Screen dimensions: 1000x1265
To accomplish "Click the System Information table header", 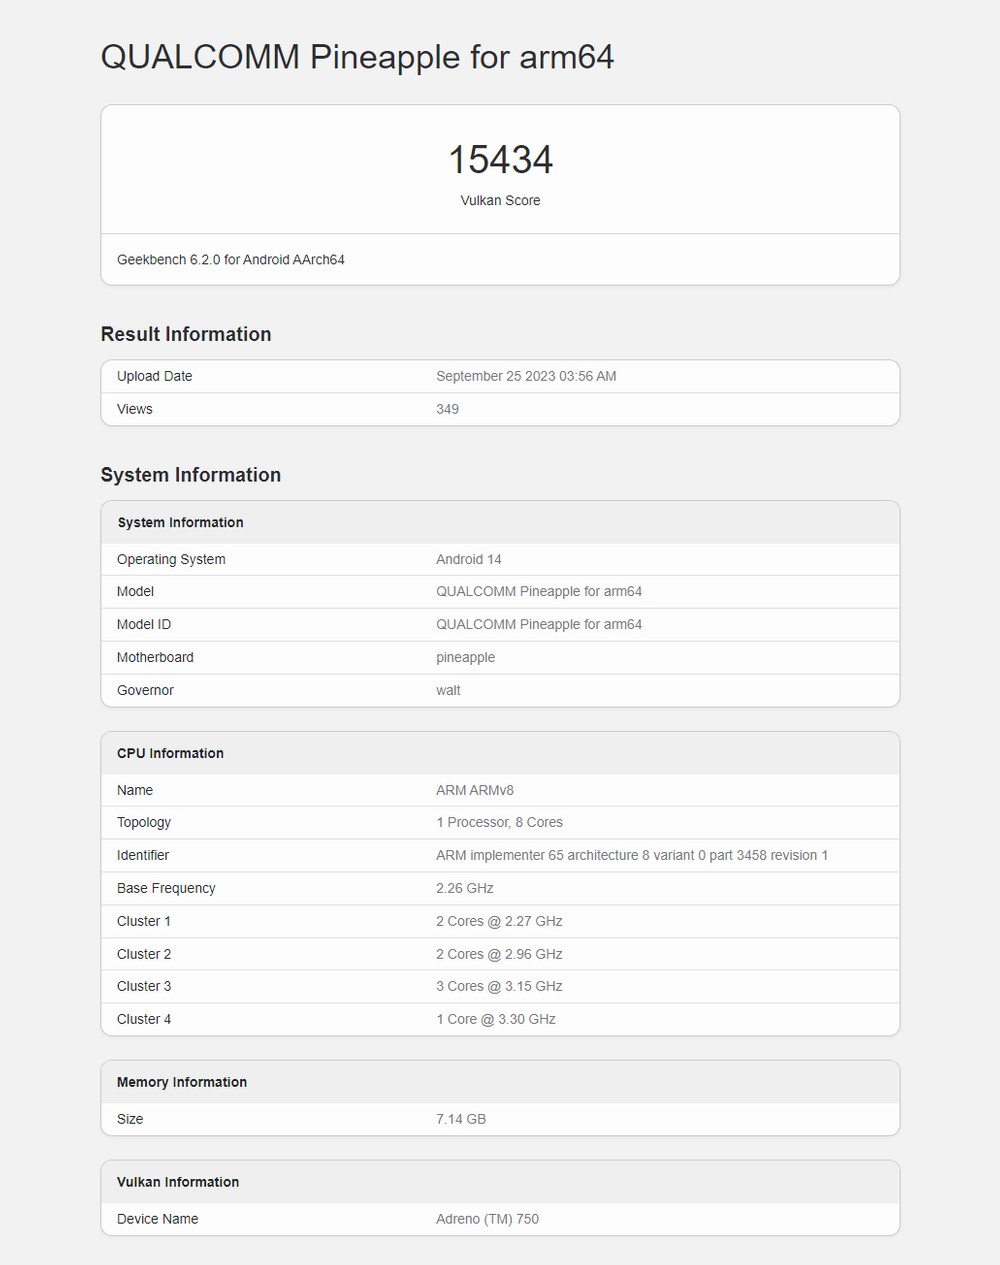I will pos(180,523).
